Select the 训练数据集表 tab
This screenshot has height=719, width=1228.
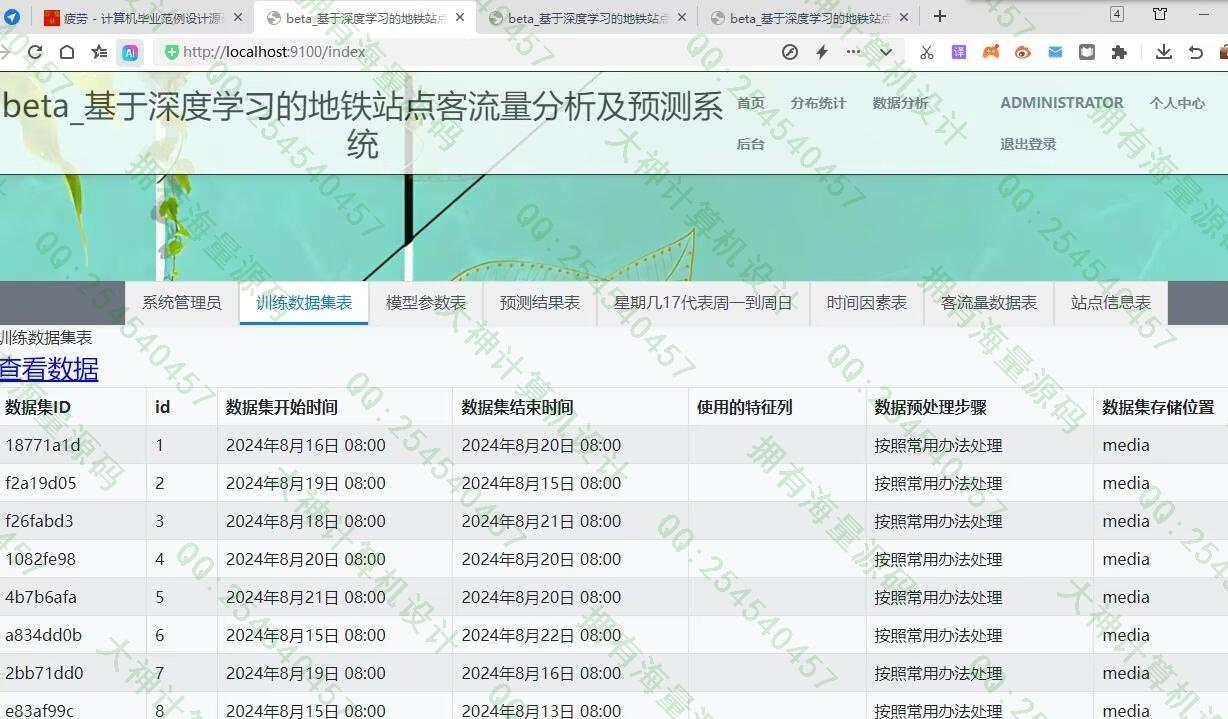[x=304, y=303]
